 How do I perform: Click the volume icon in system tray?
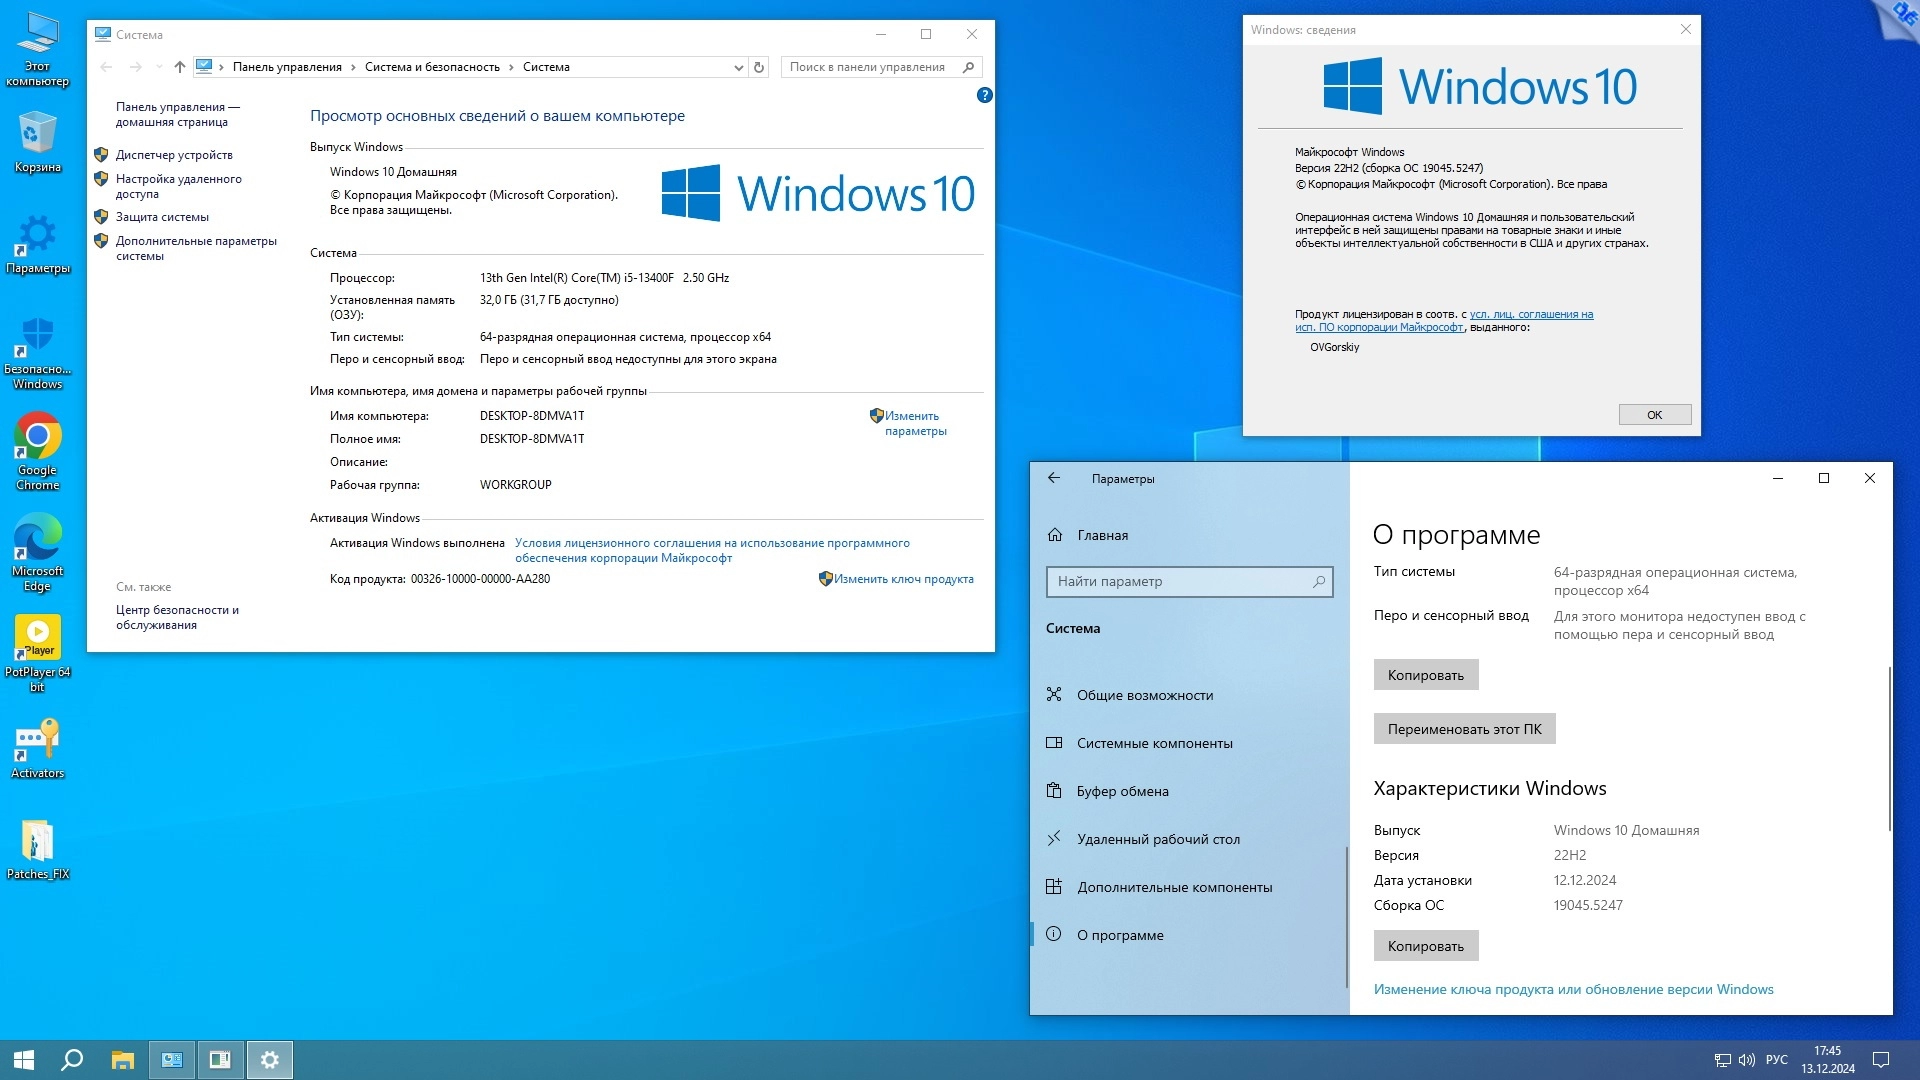1746,1060
